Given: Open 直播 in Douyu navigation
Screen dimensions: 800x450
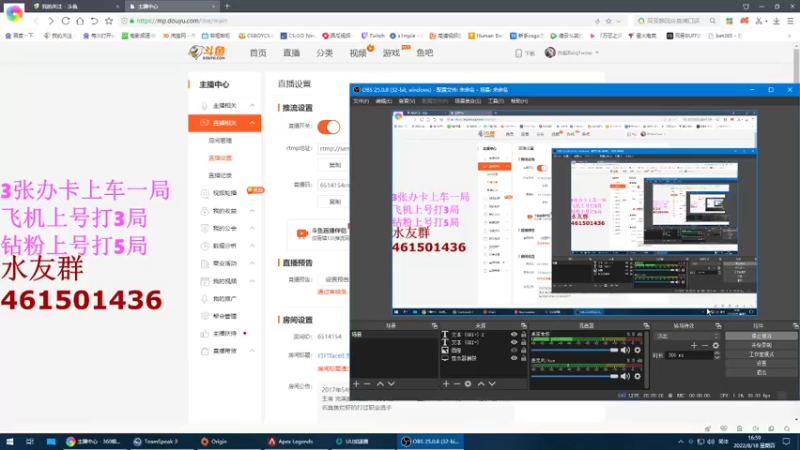Looking at the screenshot, I should coord(291,53).
